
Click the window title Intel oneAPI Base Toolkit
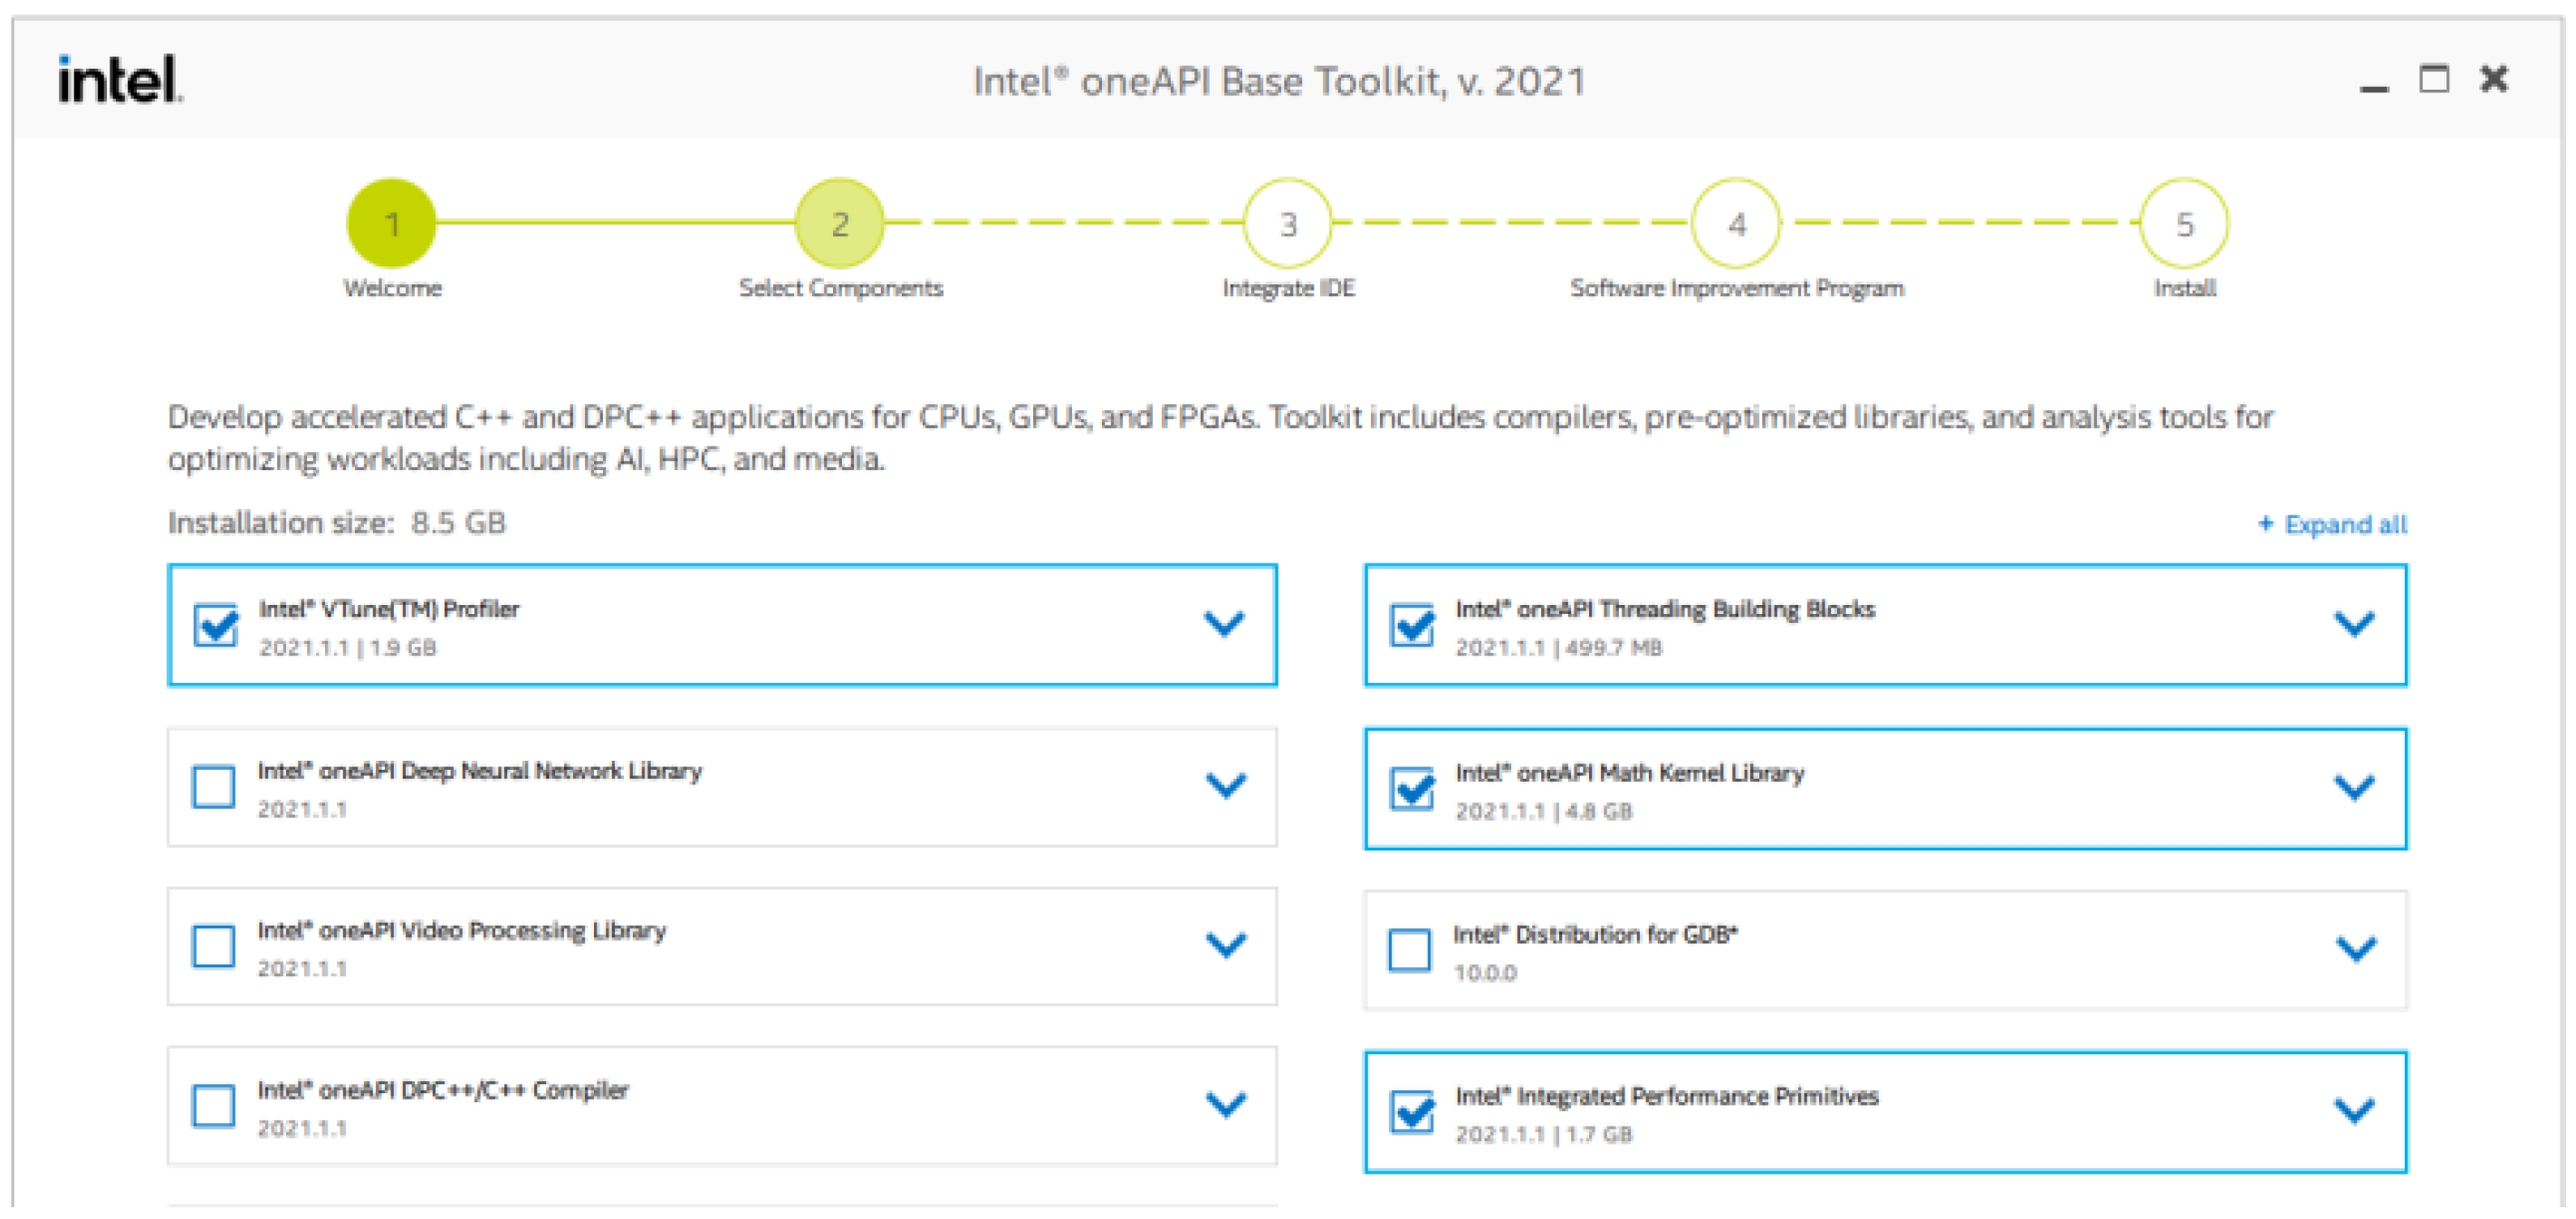pyautogui.click(x=1279, y=81)
